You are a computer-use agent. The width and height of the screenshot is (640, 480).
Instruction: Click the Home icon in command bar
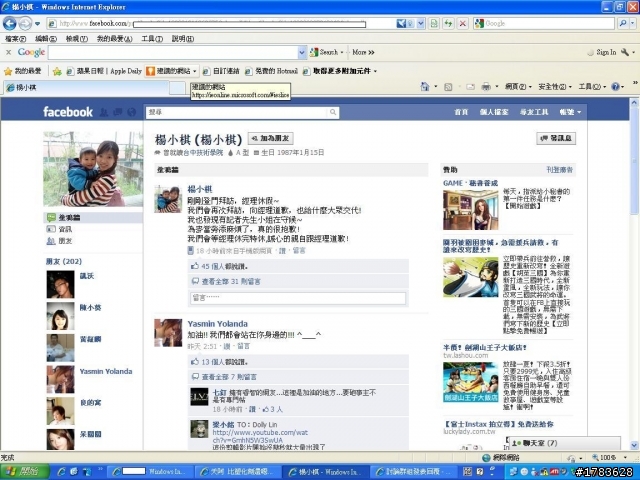point(425,87)
